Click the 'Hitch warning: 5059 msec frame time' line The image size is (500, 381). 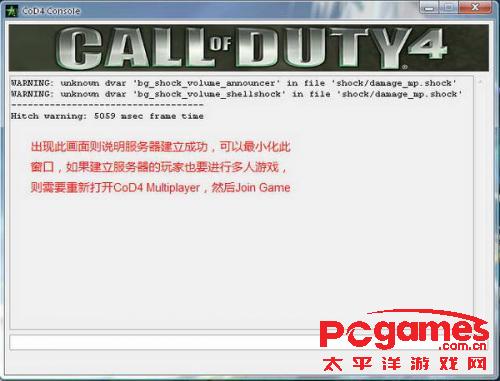[107, 116]
